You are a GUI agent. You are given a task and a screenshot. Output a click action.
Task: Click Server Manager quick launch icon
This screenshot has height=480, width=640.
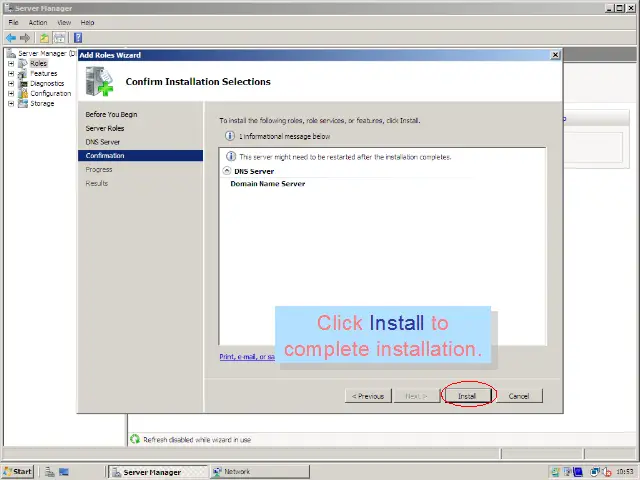(50, 472)
